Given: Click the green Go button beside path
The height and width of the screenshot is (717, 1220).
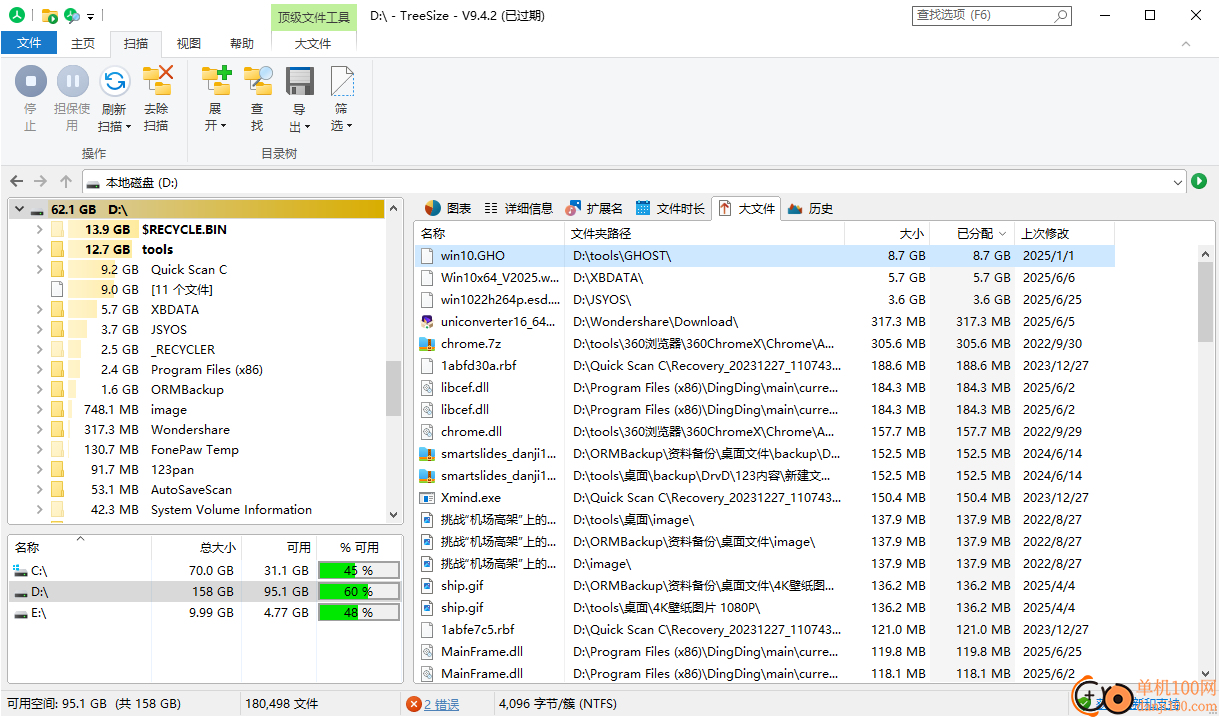Looking at the screenshot, I should coord(1199,181).
